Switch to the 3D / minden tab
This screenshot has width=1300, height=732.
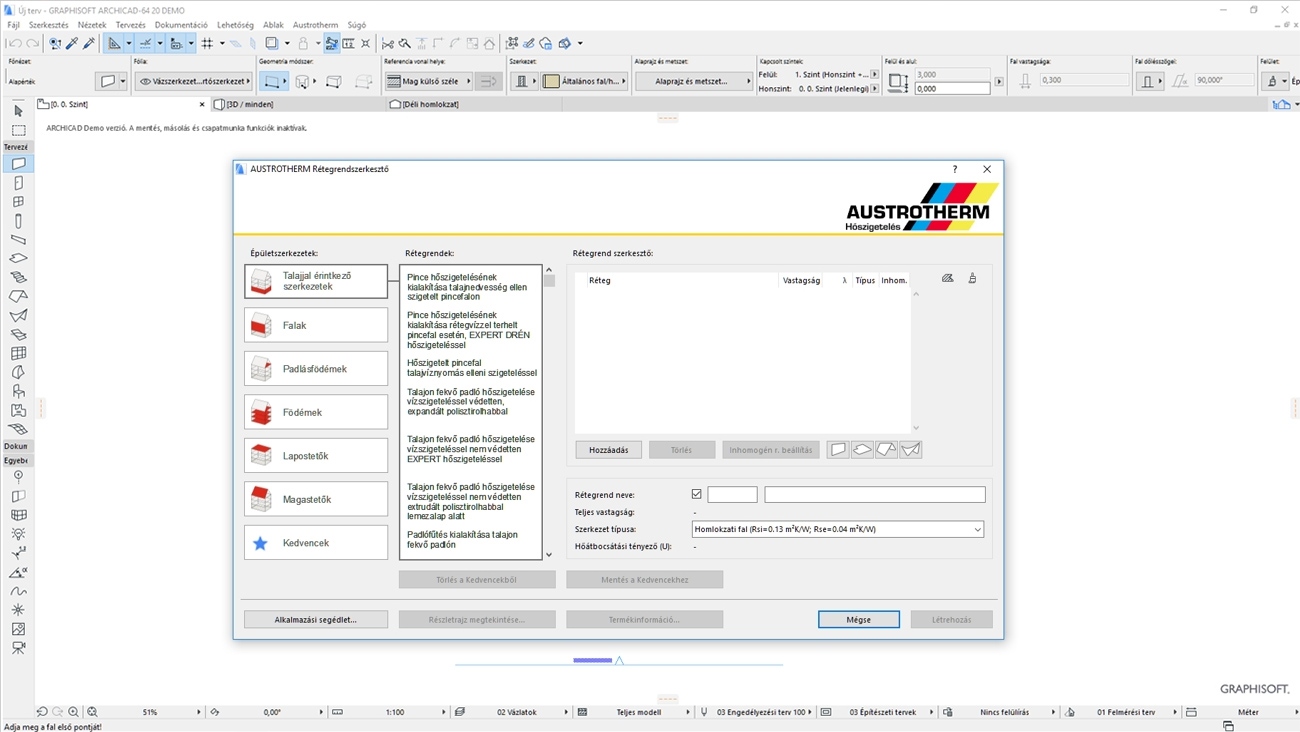click(250, 104)
